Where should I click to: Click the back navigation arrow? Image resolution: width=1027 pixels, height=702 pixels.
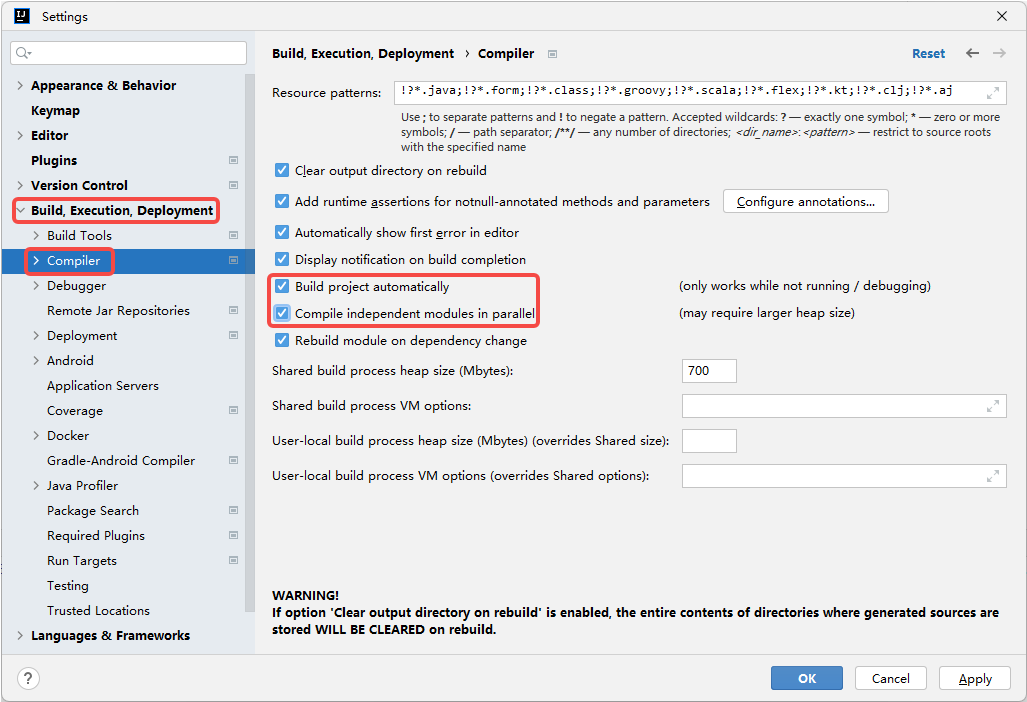pyautogui.click(x=972, y=53)
